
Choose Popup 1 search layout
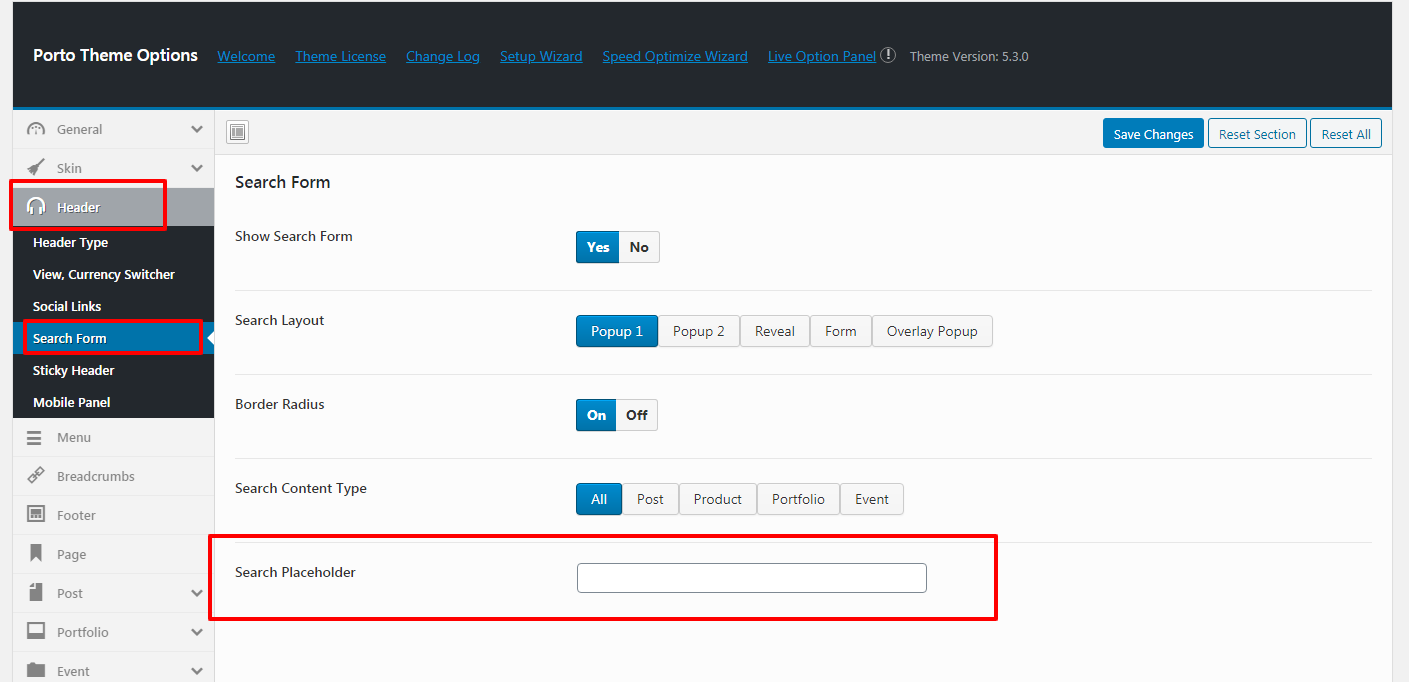(x=617, y=331)
